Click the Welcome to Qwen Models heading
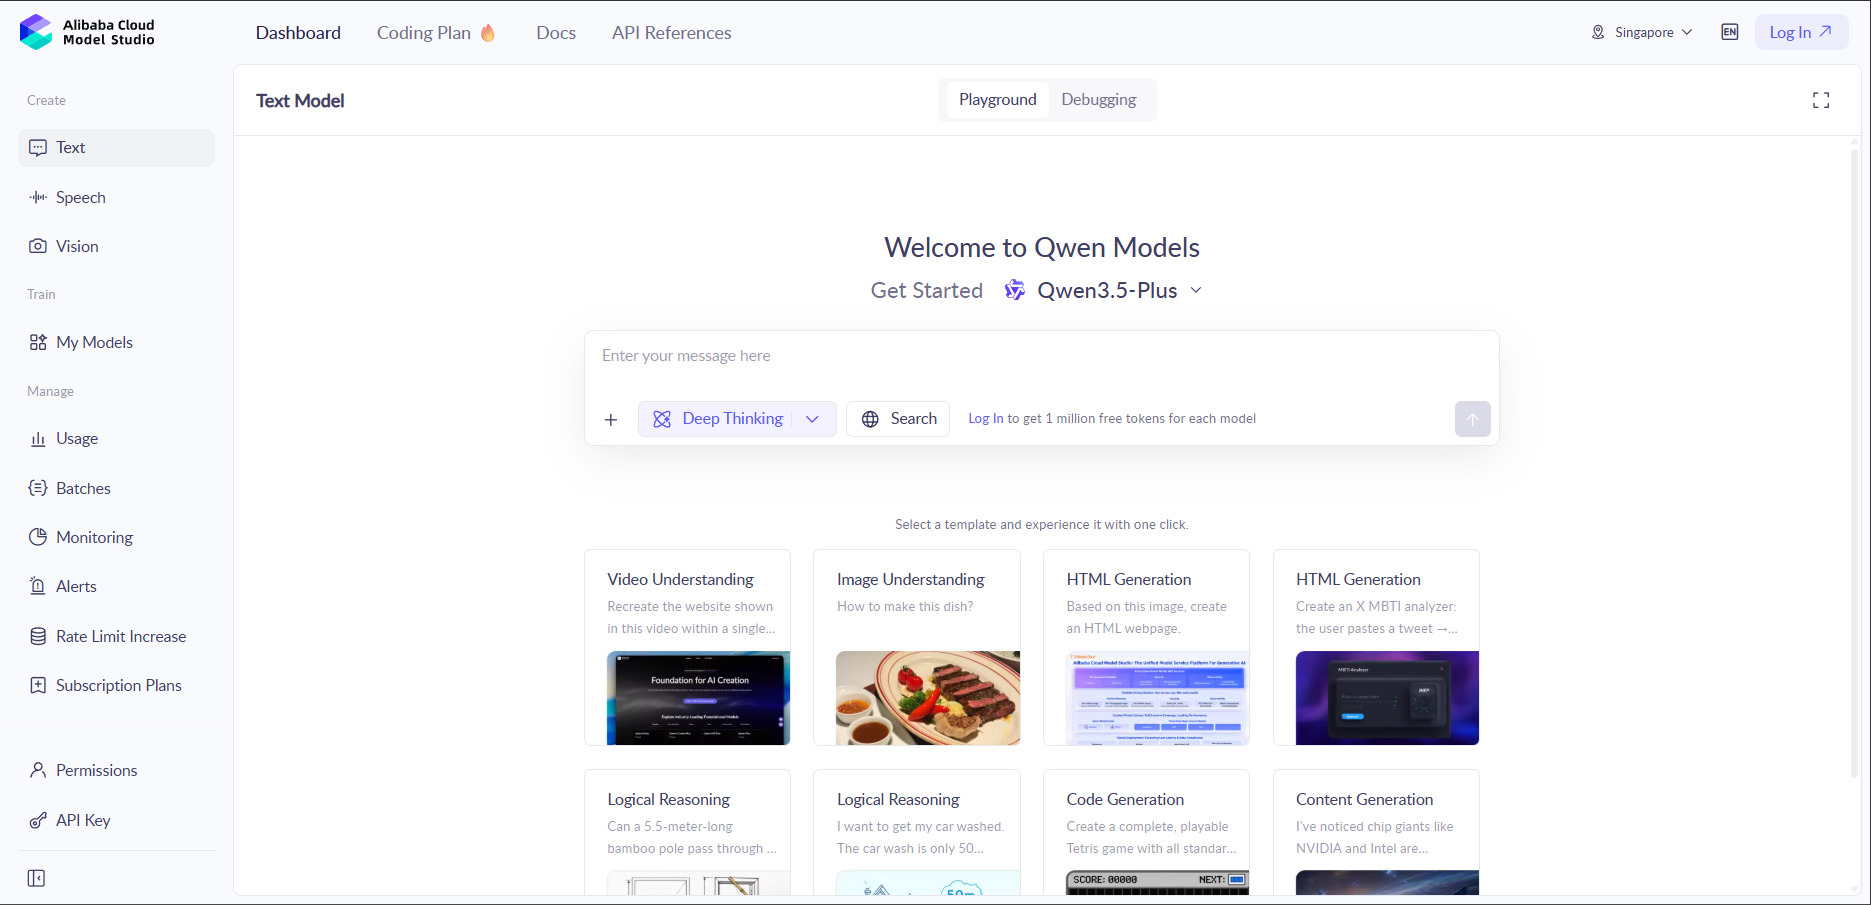Image resolution: width=1871 pixels, height=905 pixels. pyautogui.click(x=1041, y=247)
